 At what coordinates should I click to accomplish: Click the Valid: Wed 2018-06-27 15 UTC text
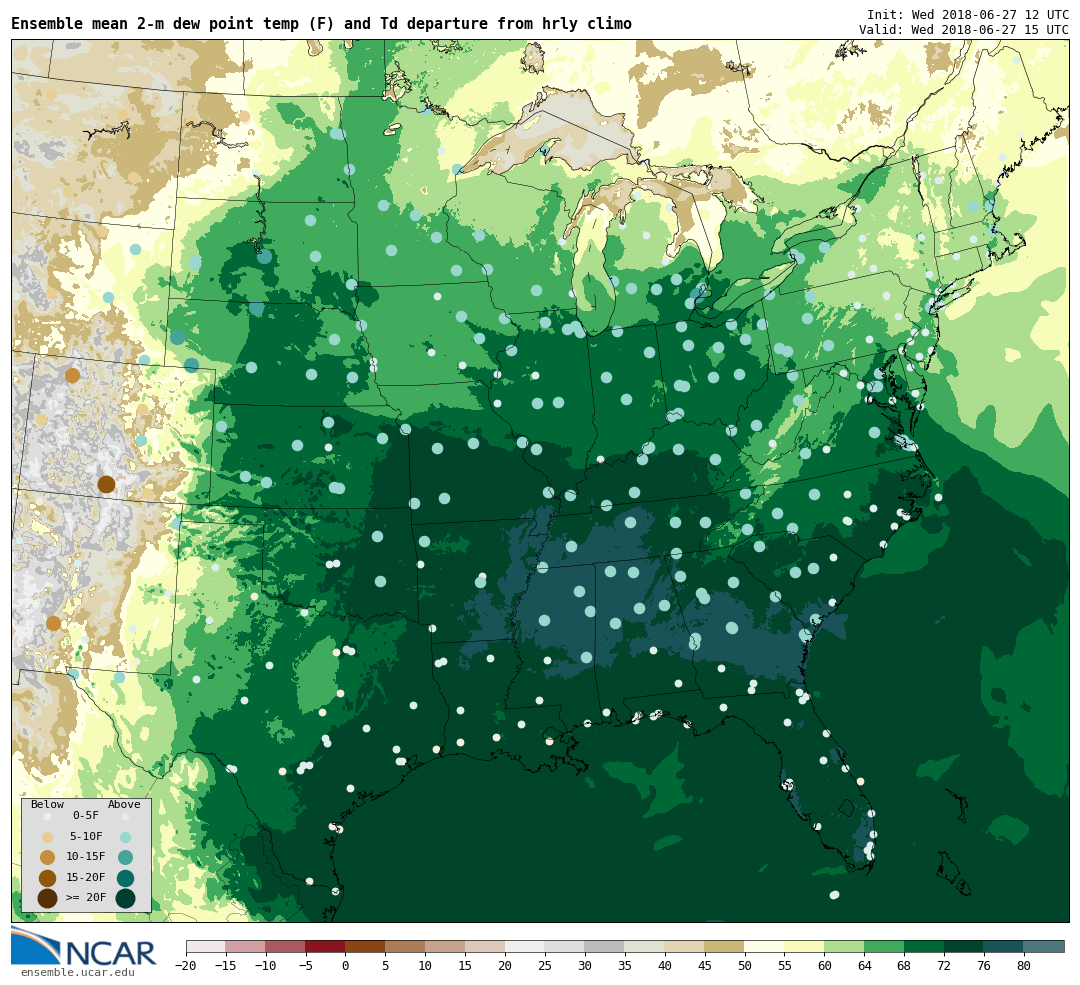tap(964, 30)
